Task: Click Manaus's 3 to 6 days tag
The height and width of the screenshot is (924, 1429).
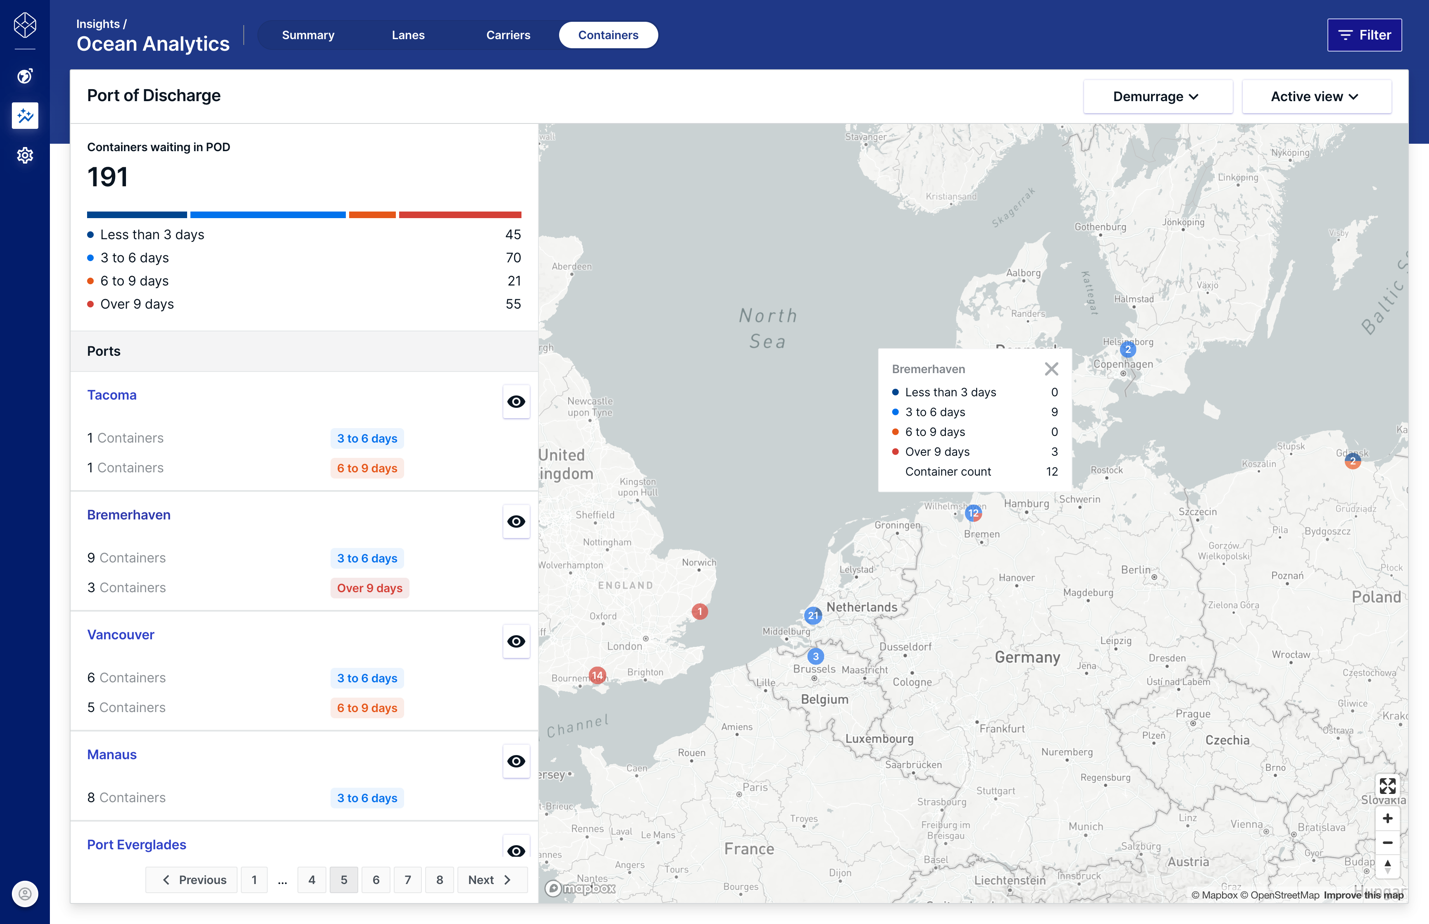Action: tap(367, 798)
